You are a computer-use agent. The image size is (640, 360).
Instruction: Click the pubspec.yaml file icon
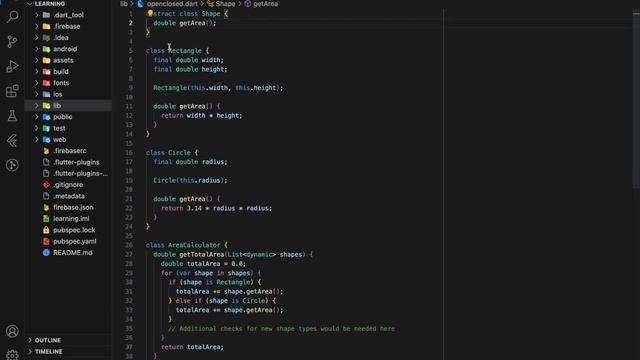46,241
